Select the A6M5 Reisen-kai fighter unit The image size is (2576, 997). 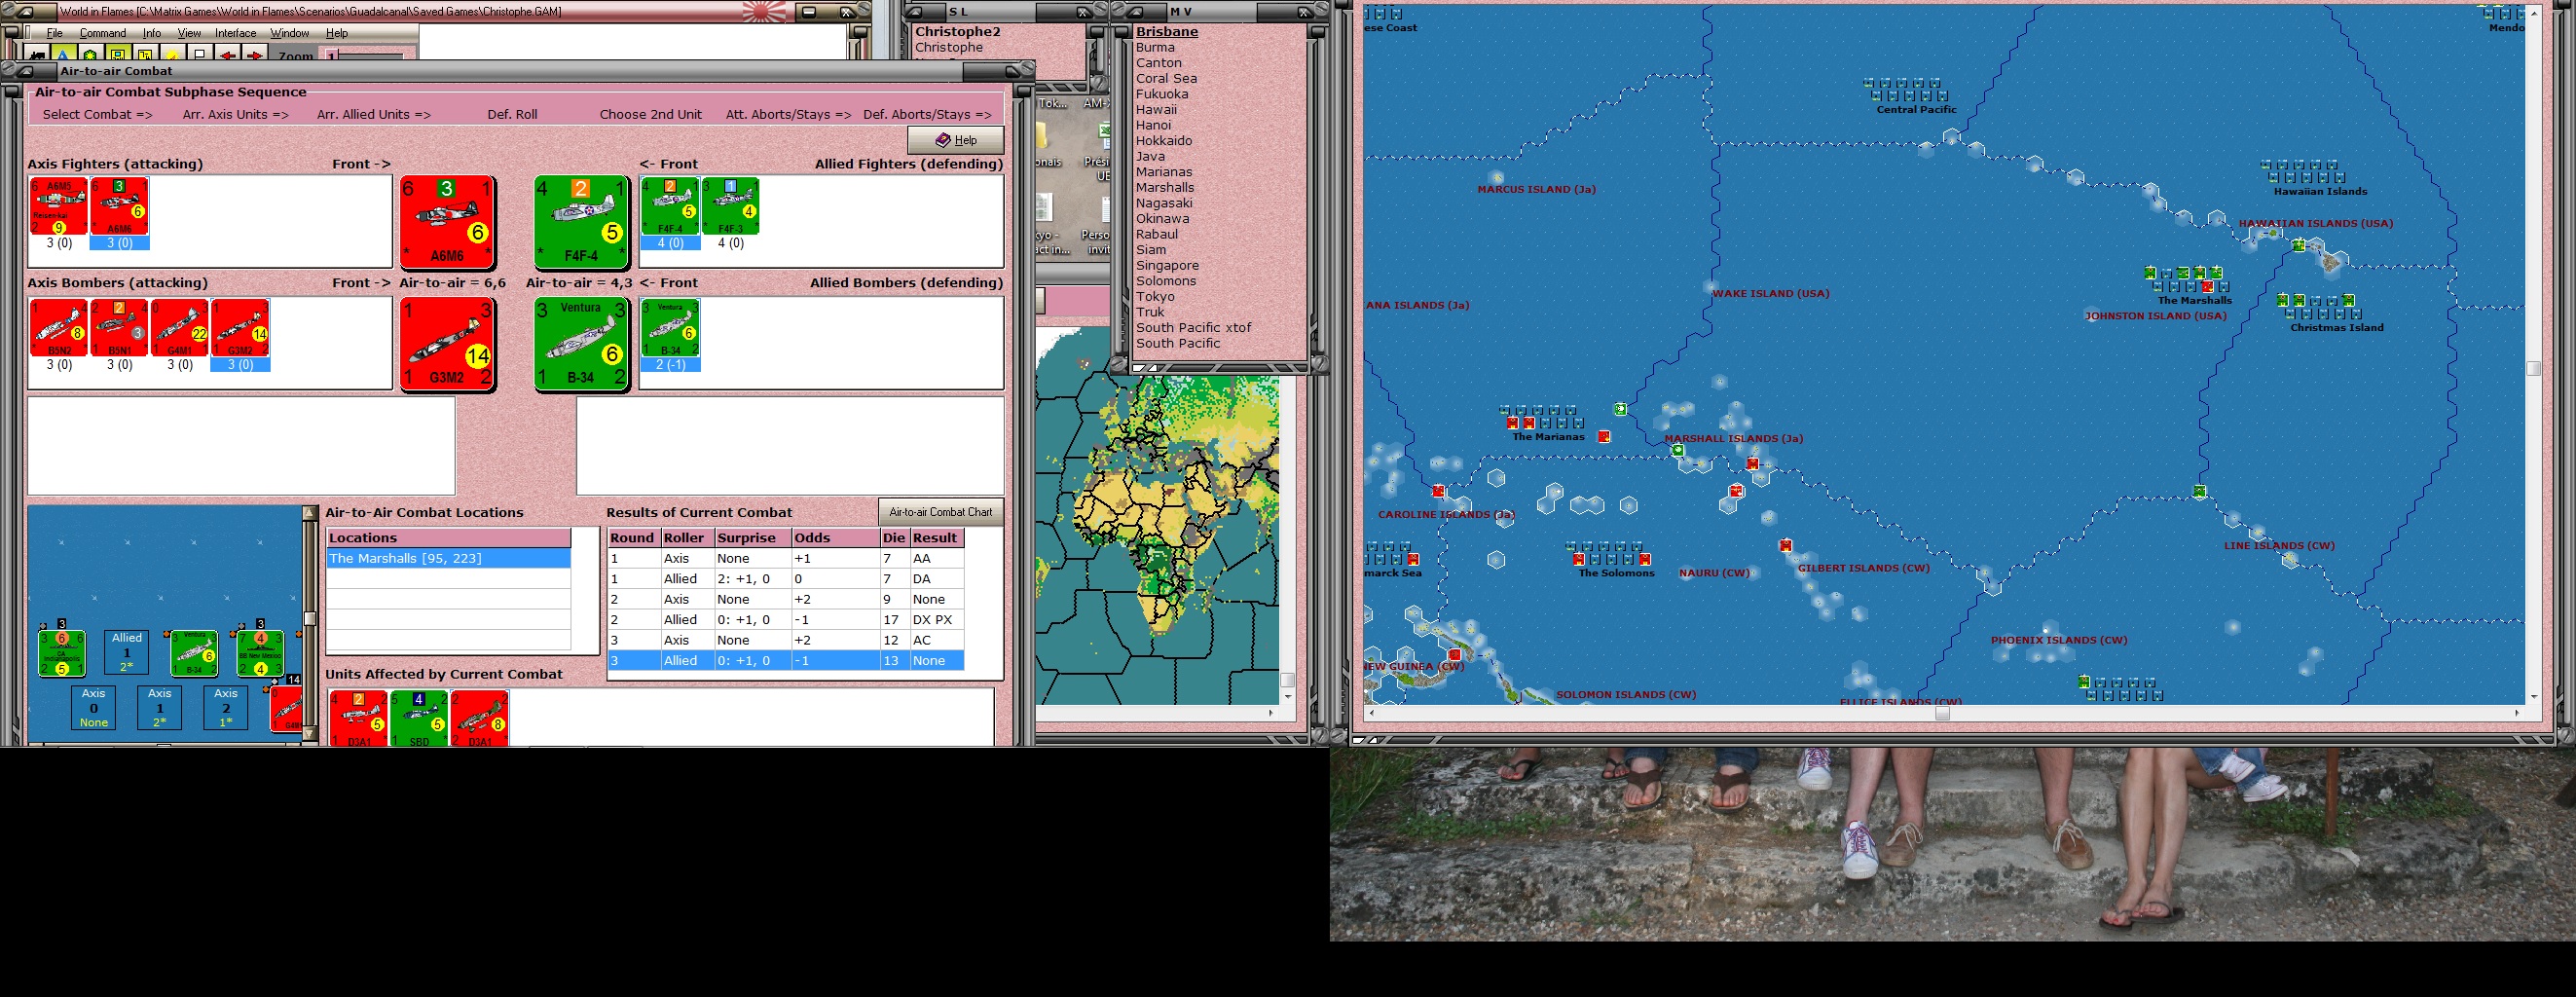[59, 207]
